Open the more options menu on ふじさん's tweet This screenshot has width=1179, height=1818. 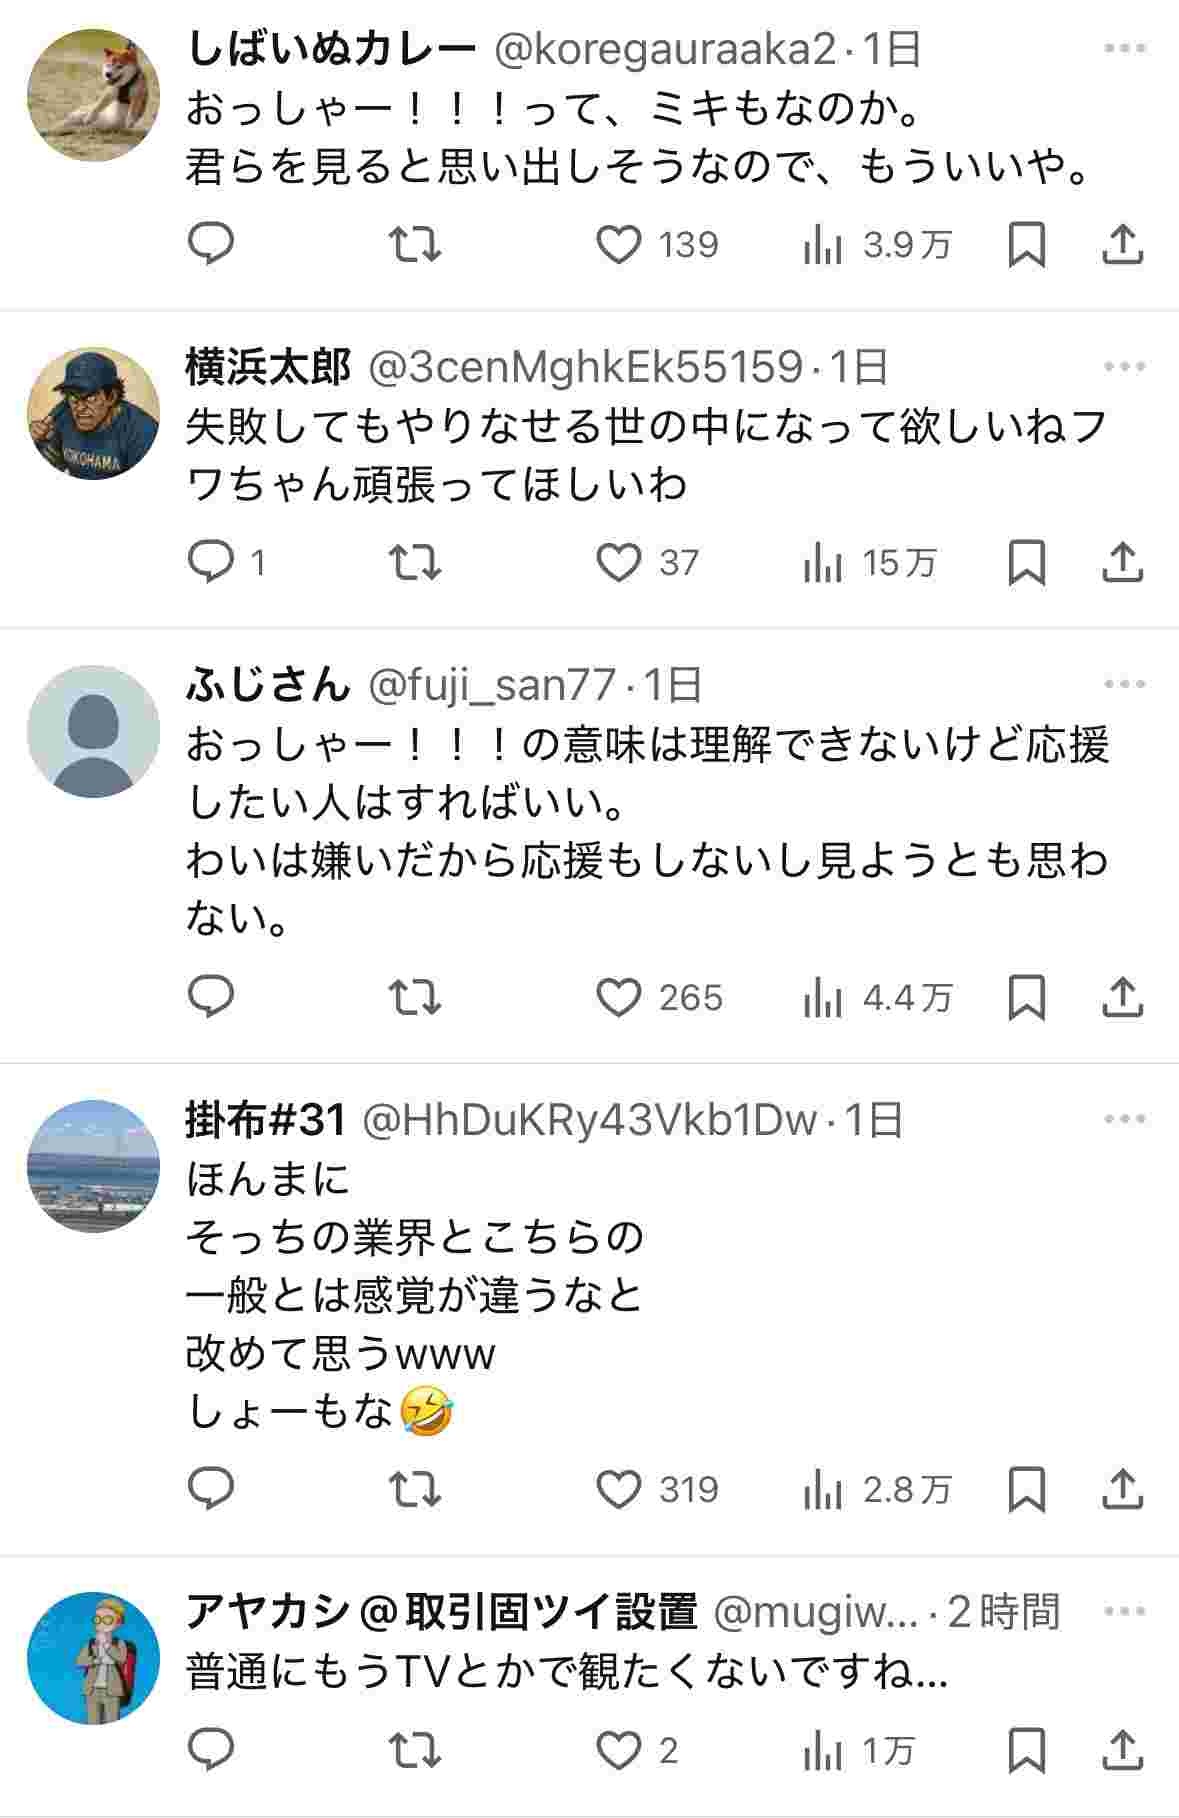[x=1127, y=682]
